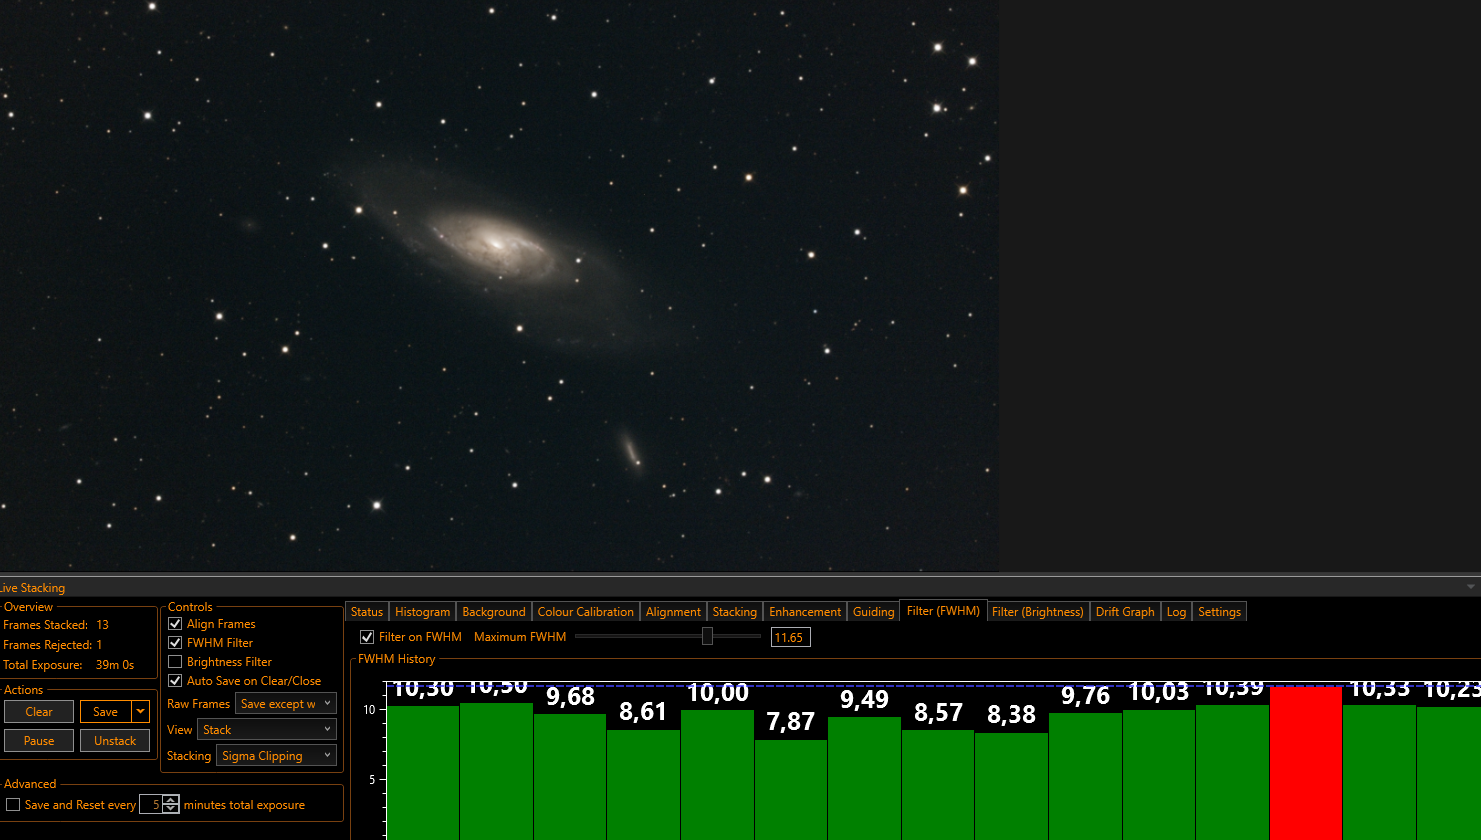
Task: Click the 9,68 FWHM bar label
Action: 570,696
